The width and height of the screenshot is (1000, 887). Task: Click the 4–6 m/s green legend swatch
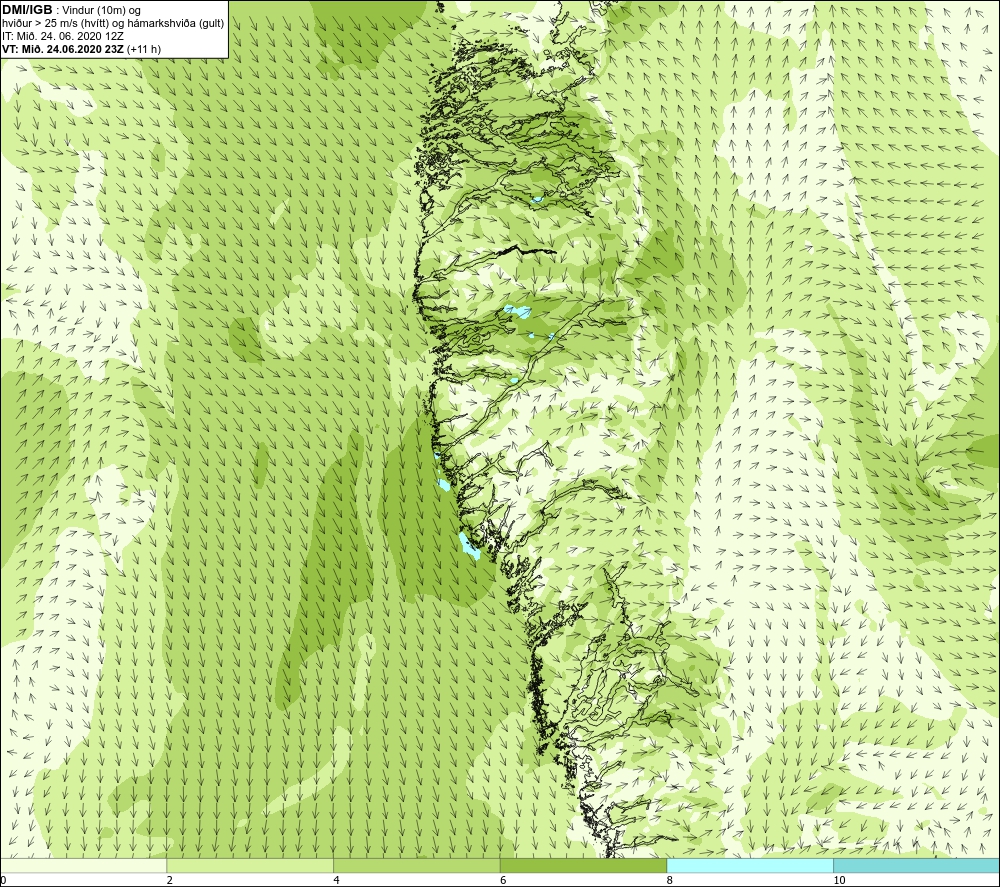(x=416, y=865)
